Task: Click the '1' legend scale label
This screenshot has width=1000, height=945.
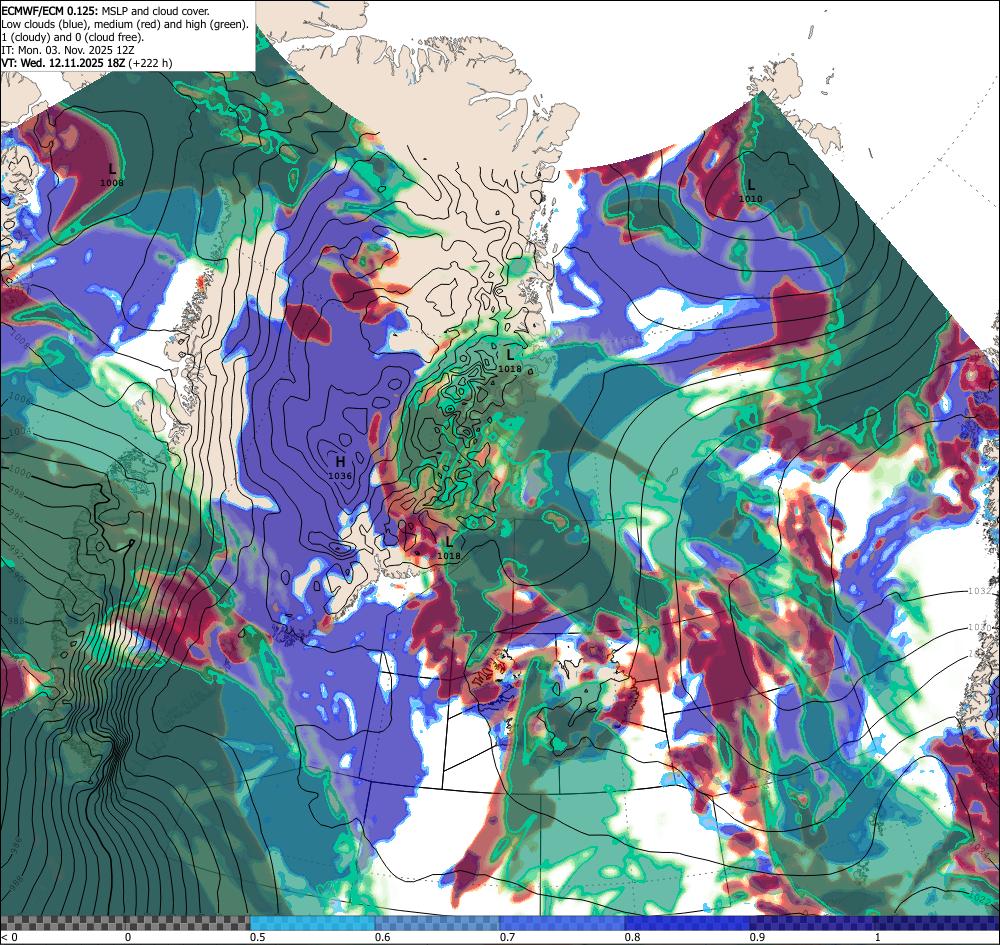Action: tap(878, 937)
